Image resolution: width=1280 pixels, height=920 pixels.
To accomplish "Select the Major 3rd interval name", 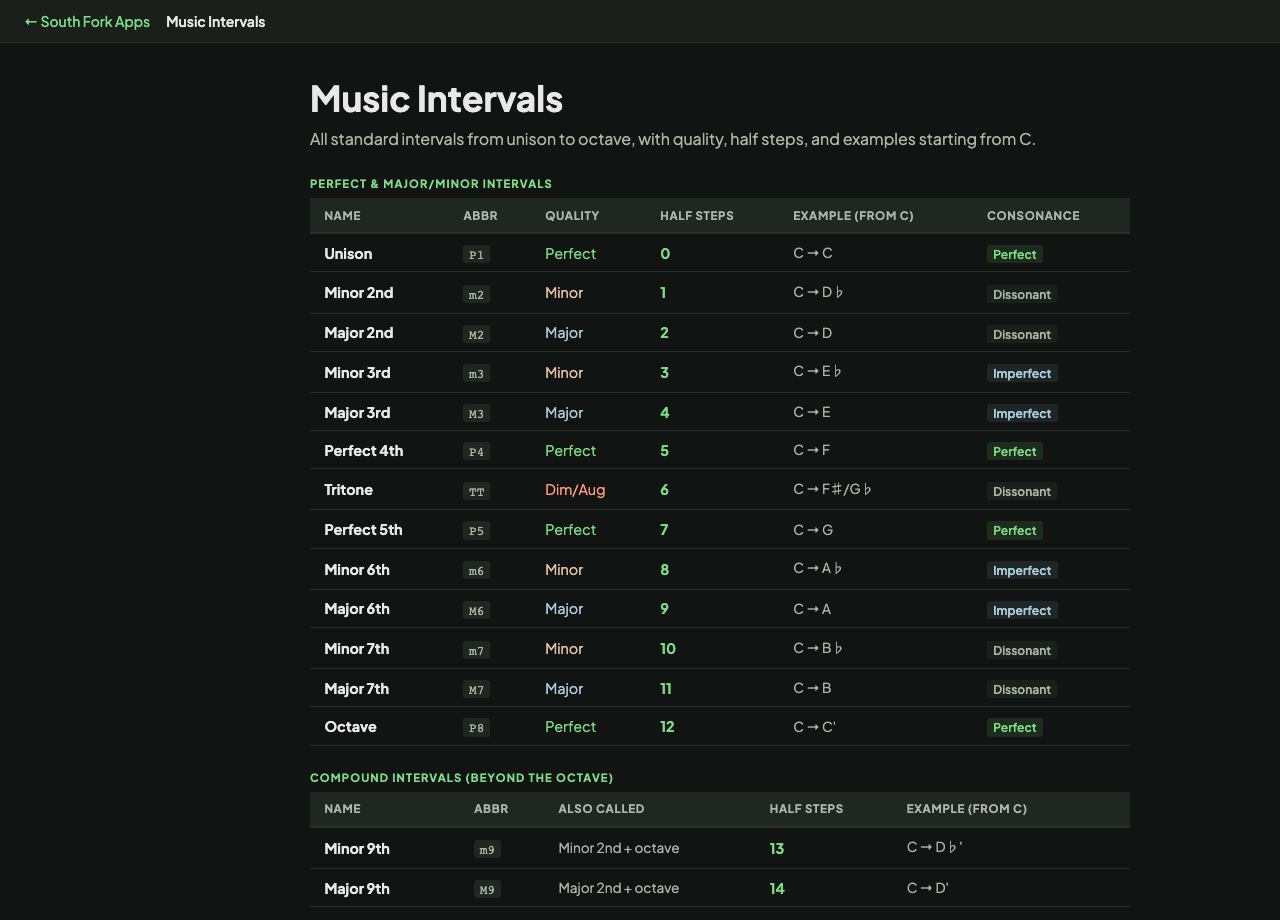I will coord(357,413).
